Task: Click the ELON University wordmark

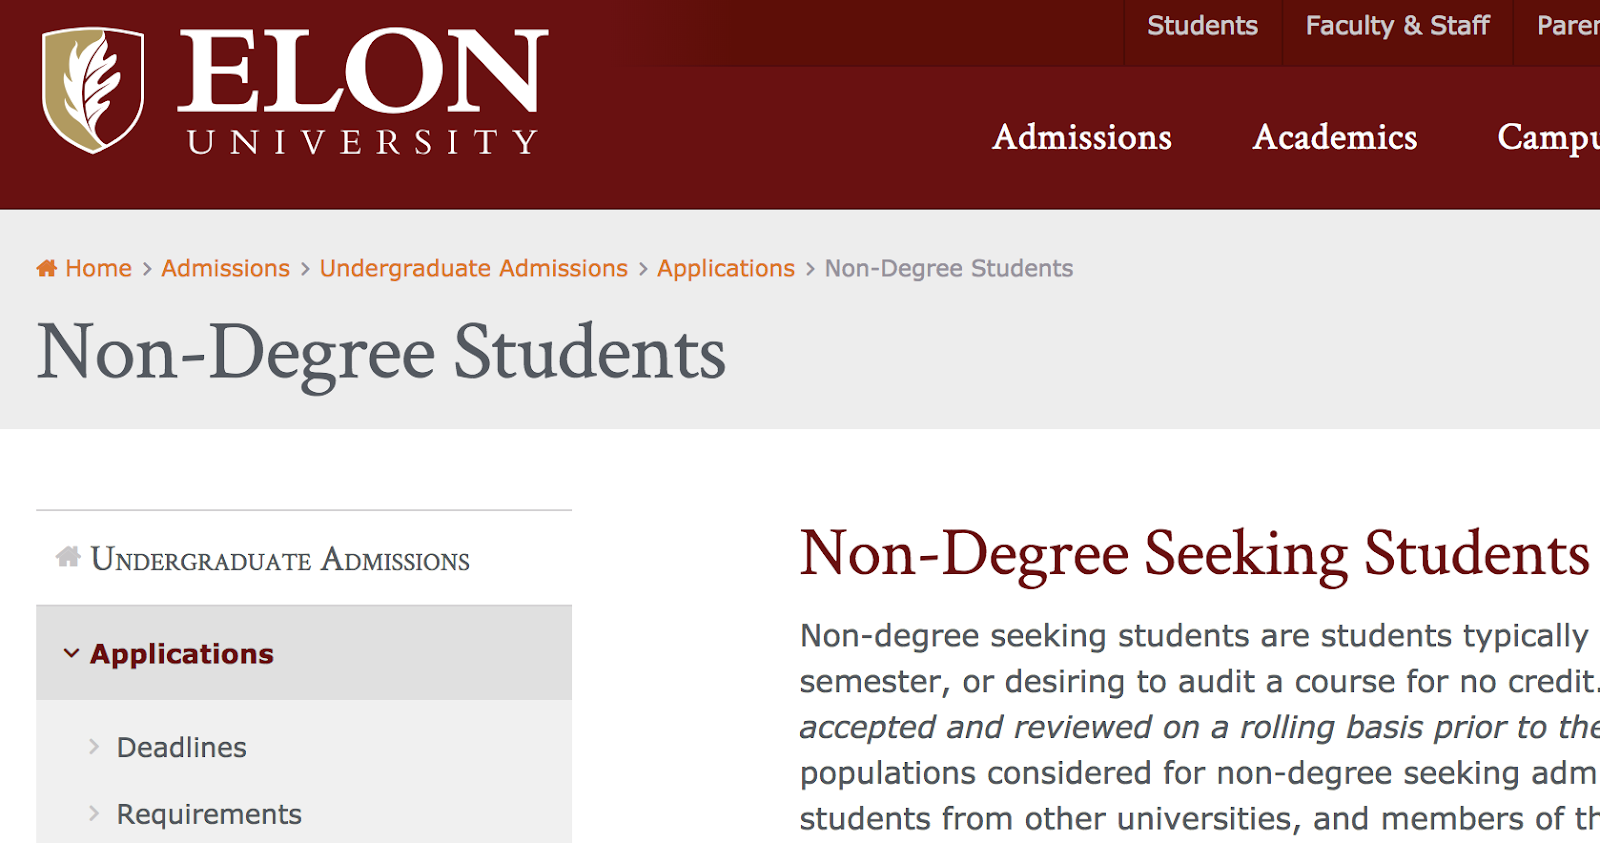Action: 362,92
